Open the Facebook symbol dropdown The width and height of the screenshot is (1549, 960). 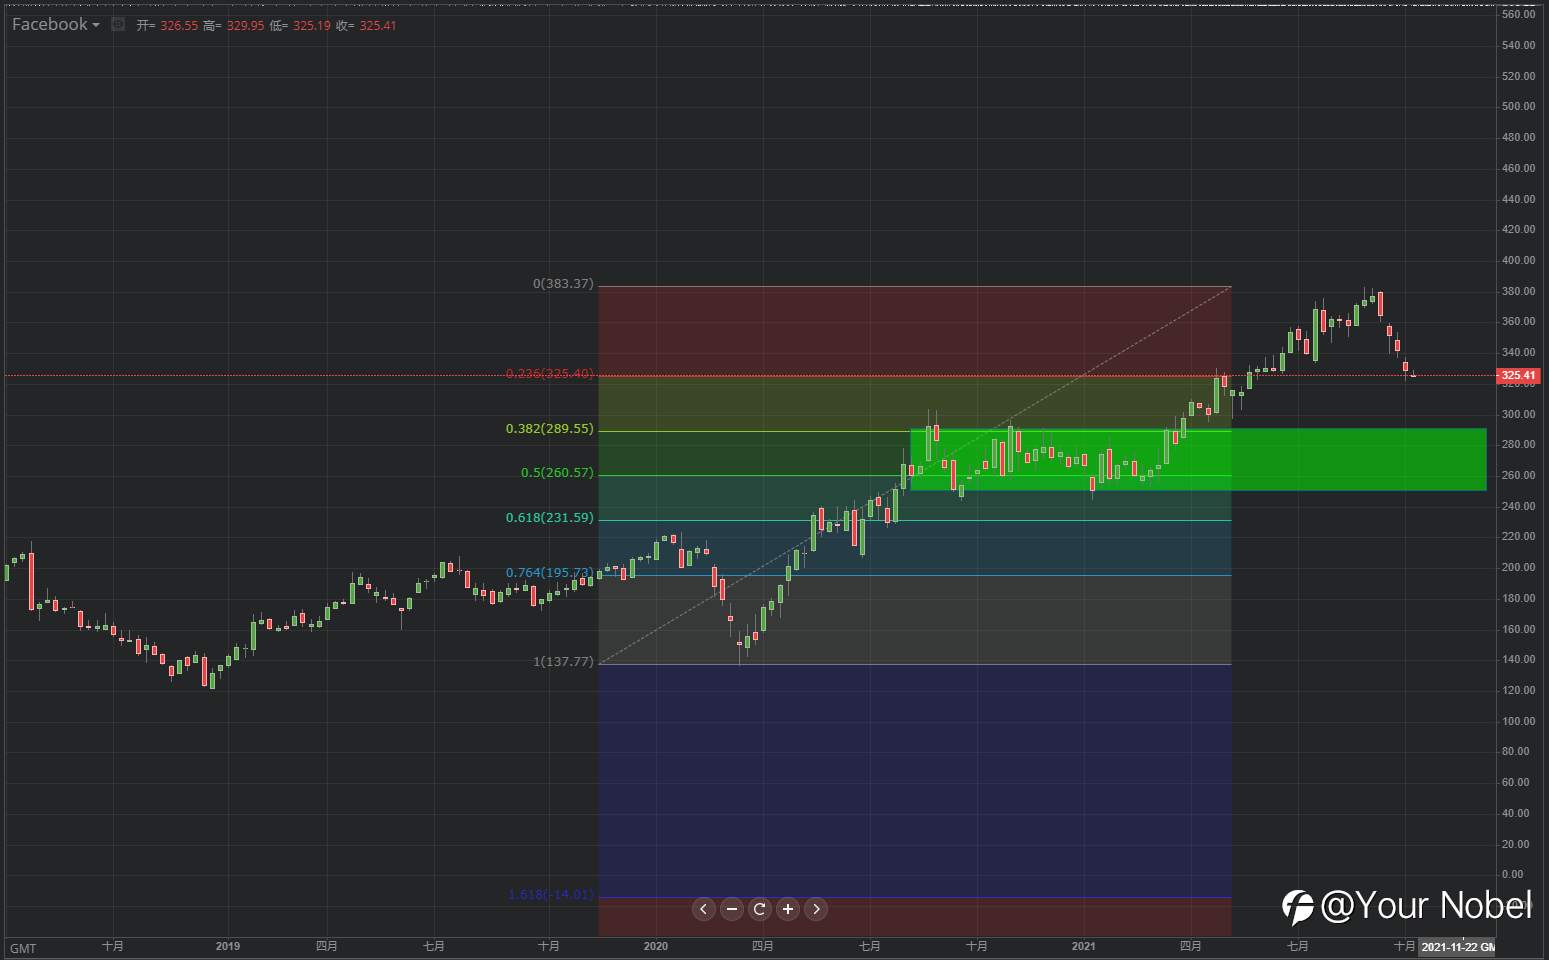coord(56,25)
